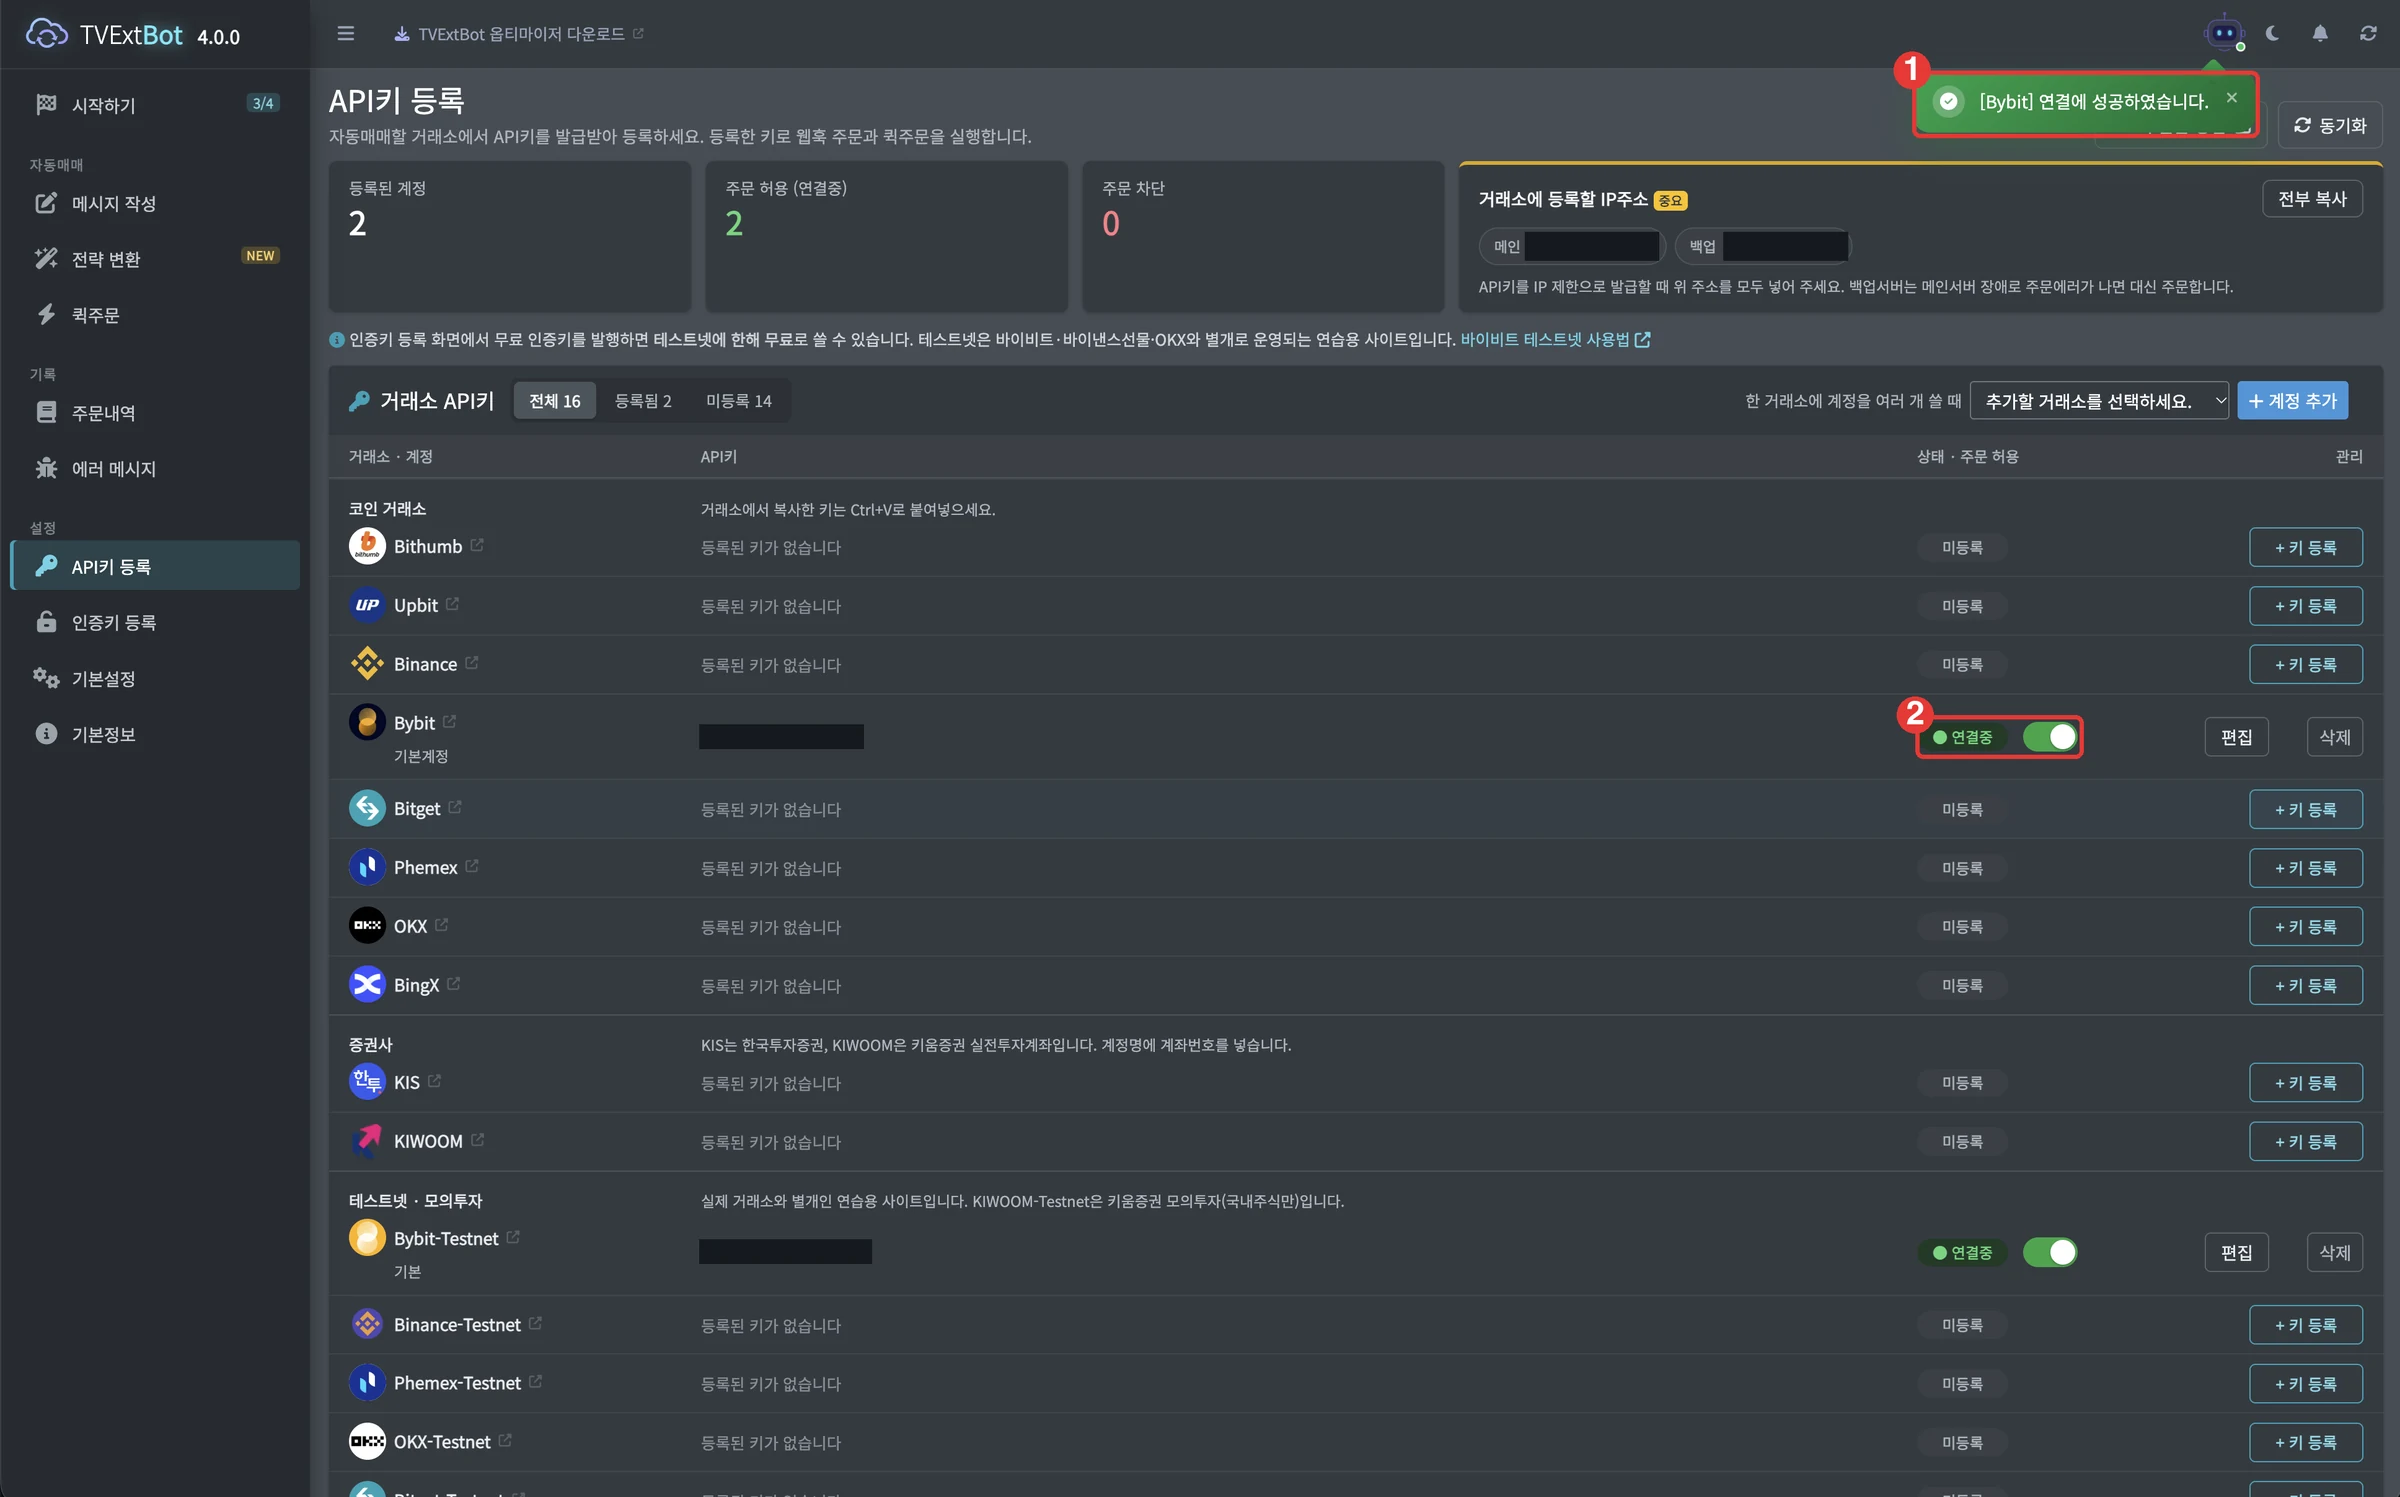Open Binance external link icon
2400x1497 pixels.
tap(472, 663)
